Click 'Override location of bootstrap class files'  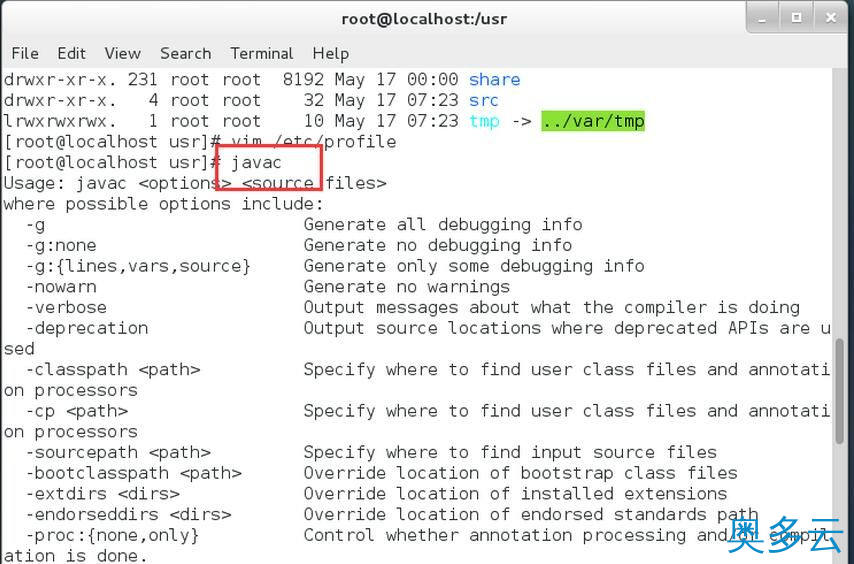click(521, 473)
